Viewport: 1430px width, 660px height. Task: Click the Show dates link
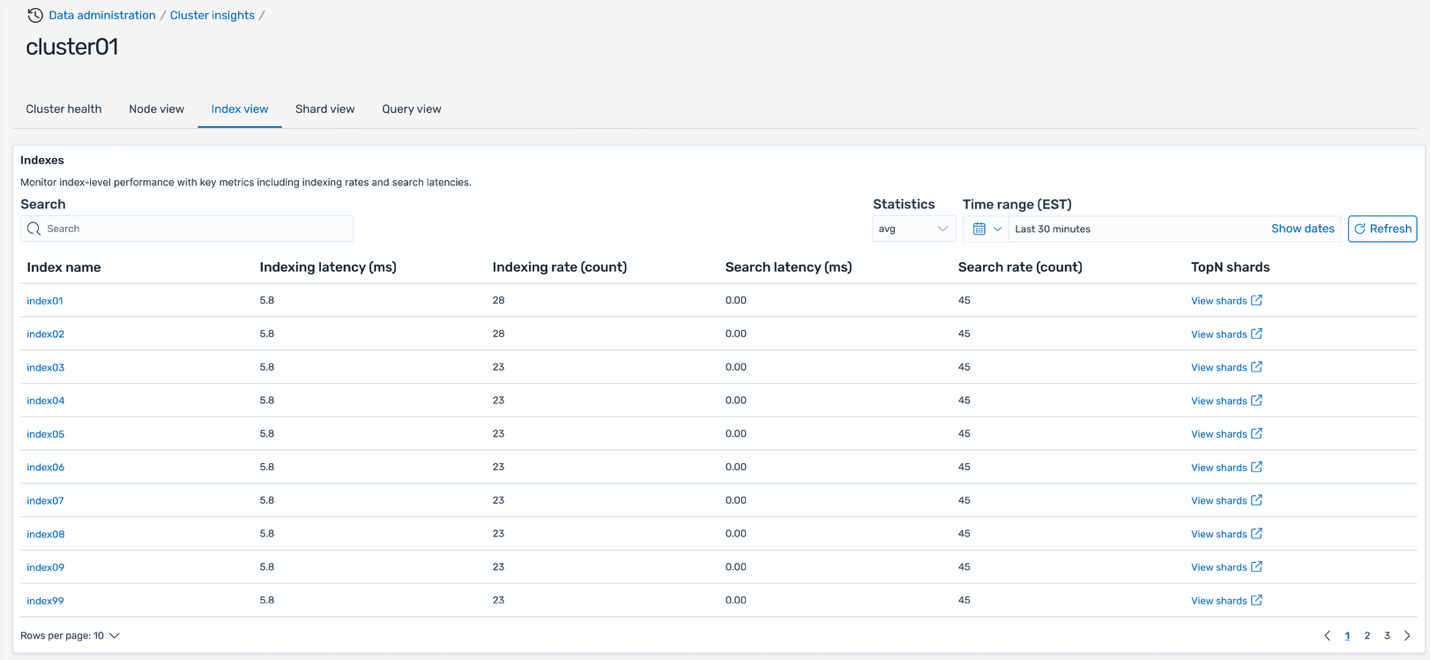1302,229
